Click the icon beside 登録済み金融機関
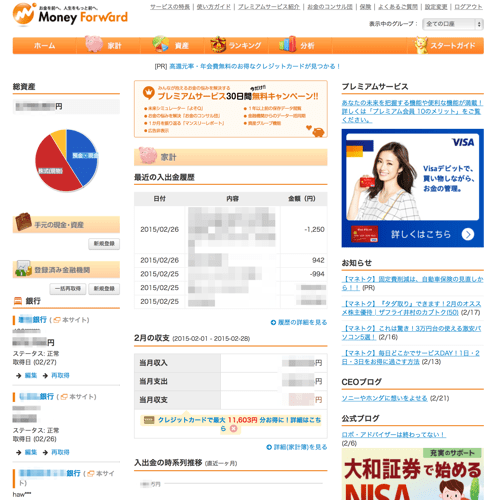 (23, 268)
